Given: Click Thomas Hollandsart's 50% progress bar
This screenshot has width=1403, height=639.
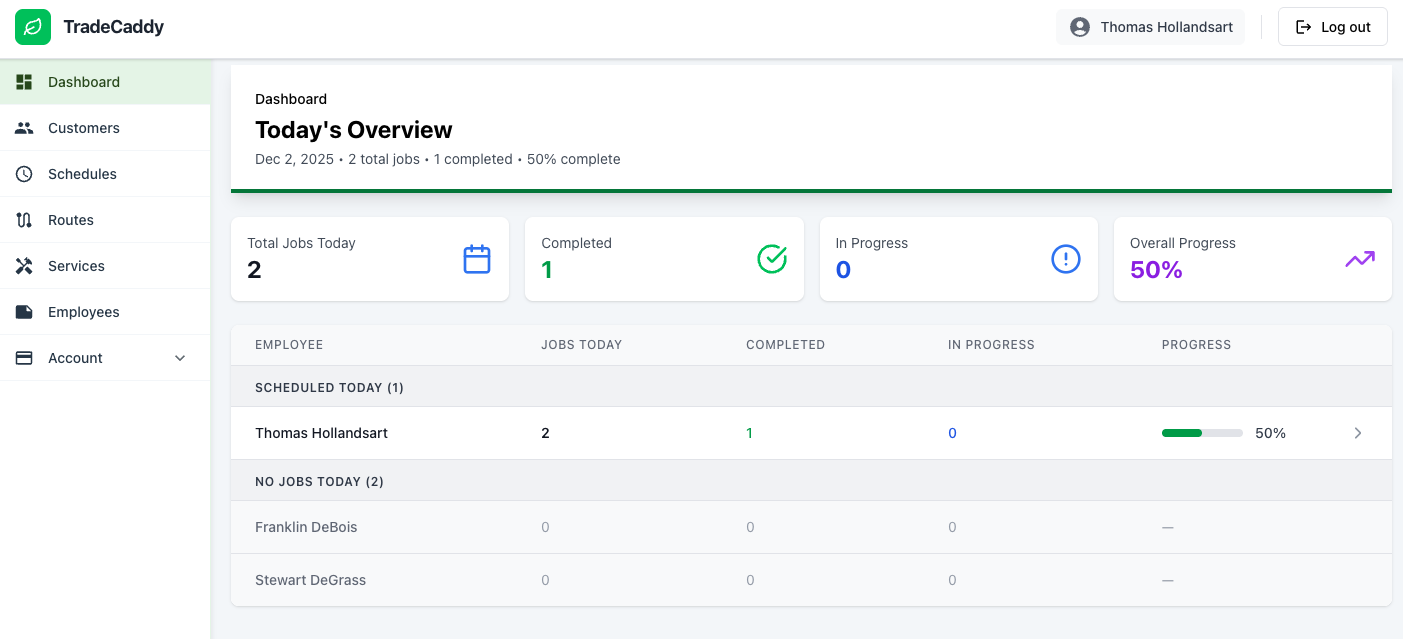Looking at the screenshot, I should (x=1201, y=433).
